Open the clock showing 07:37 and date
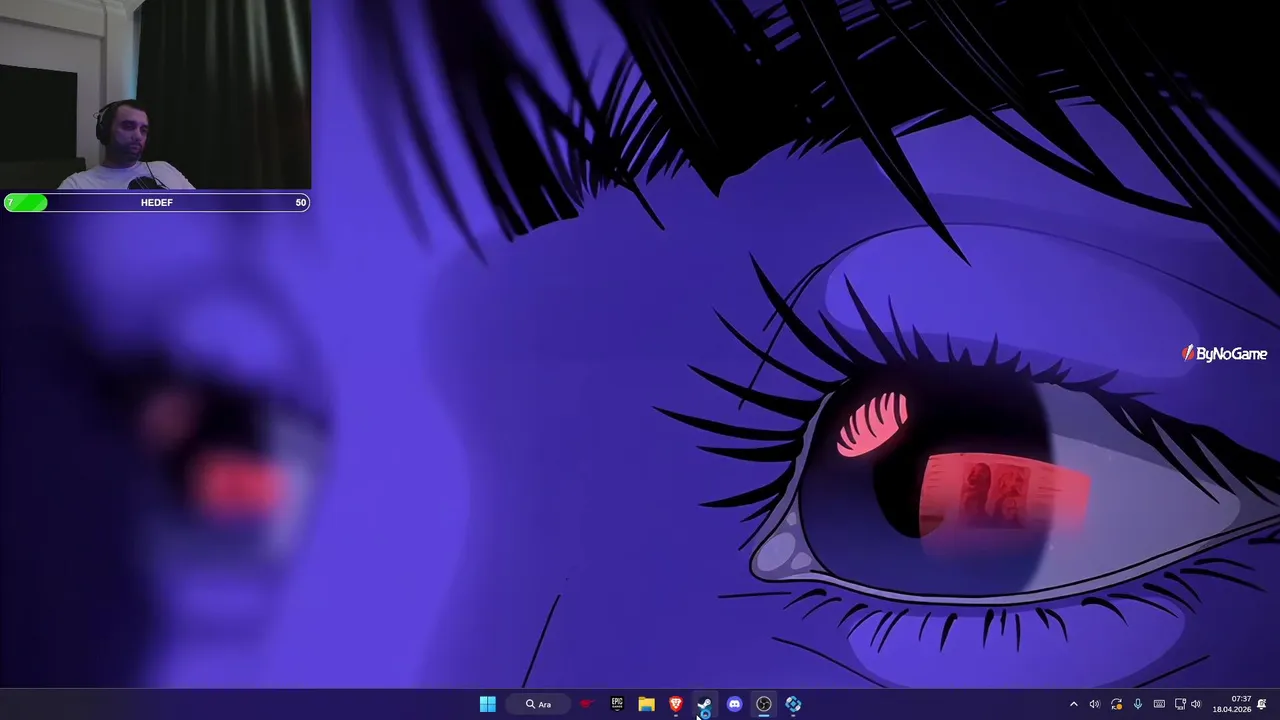1280x720 pixels. (x=1232, y=704)
